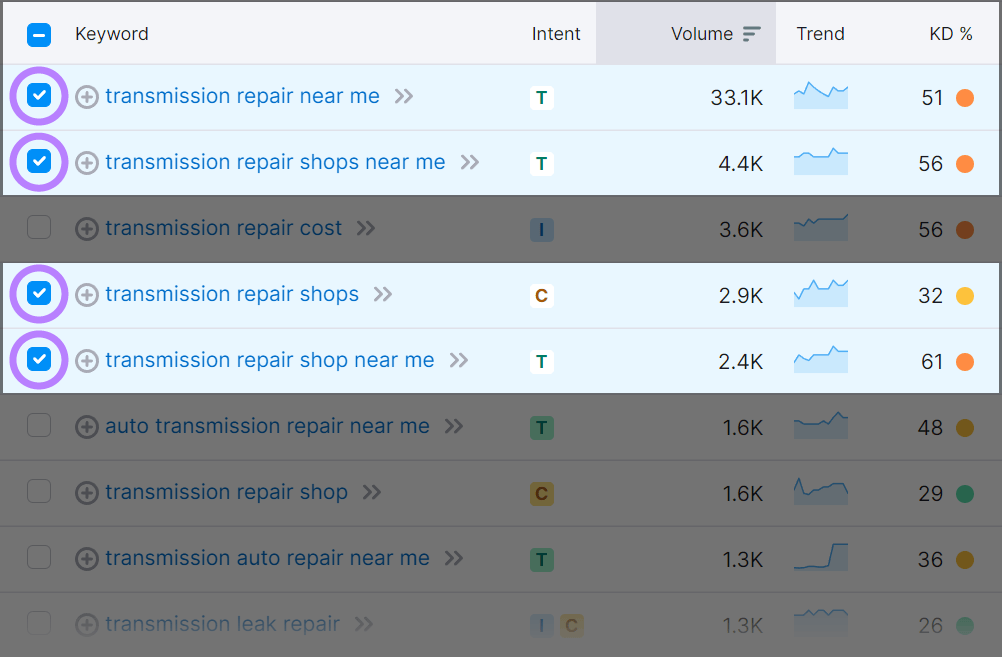
Task: Expand arrows after auto transmission repair near me
Action: pos(454,426)
